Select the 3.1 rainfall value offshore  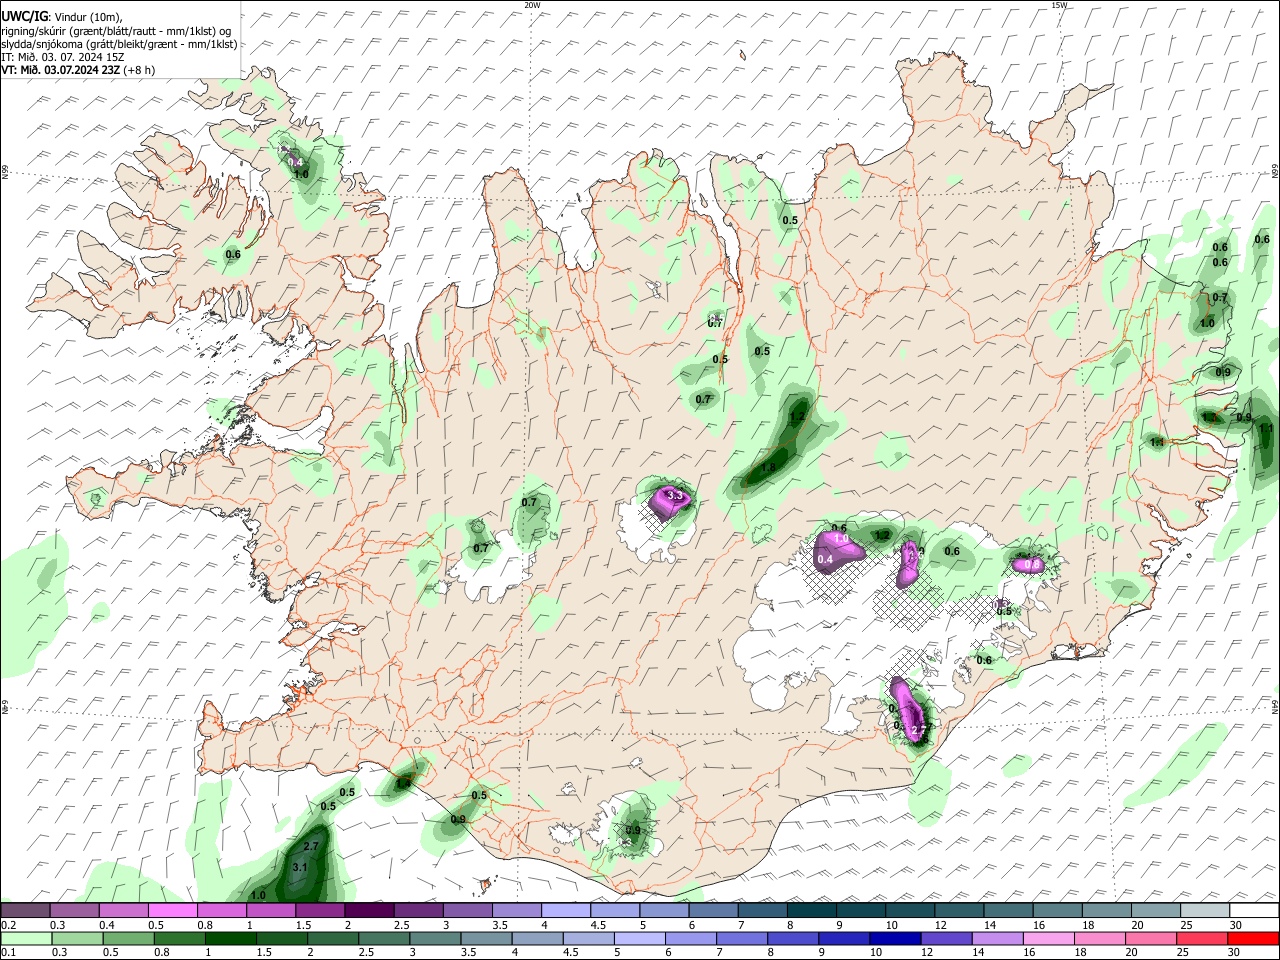[x=299, y=867]
